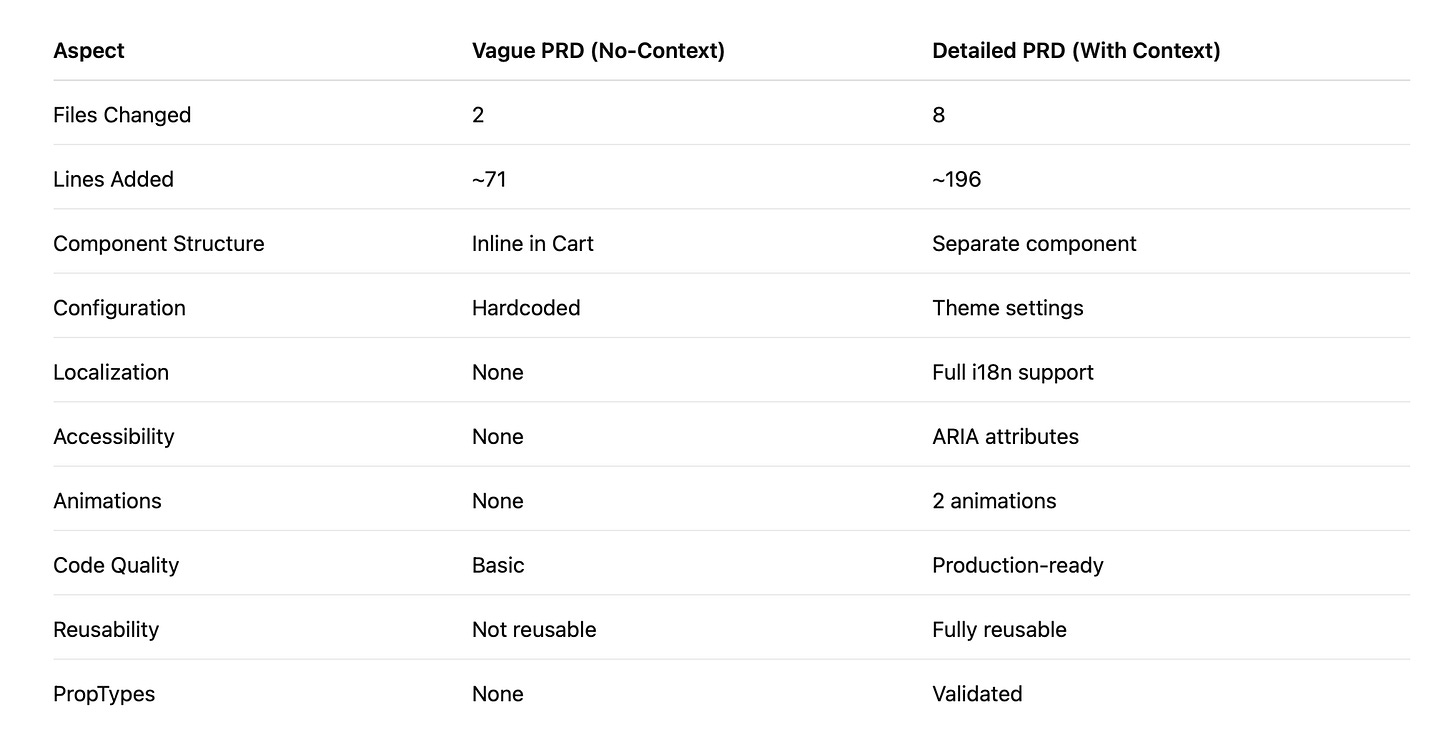Screen dimensions: 1456x745
Task: Click the Vague PRD (No-Context) header
Action: point(598,50)
